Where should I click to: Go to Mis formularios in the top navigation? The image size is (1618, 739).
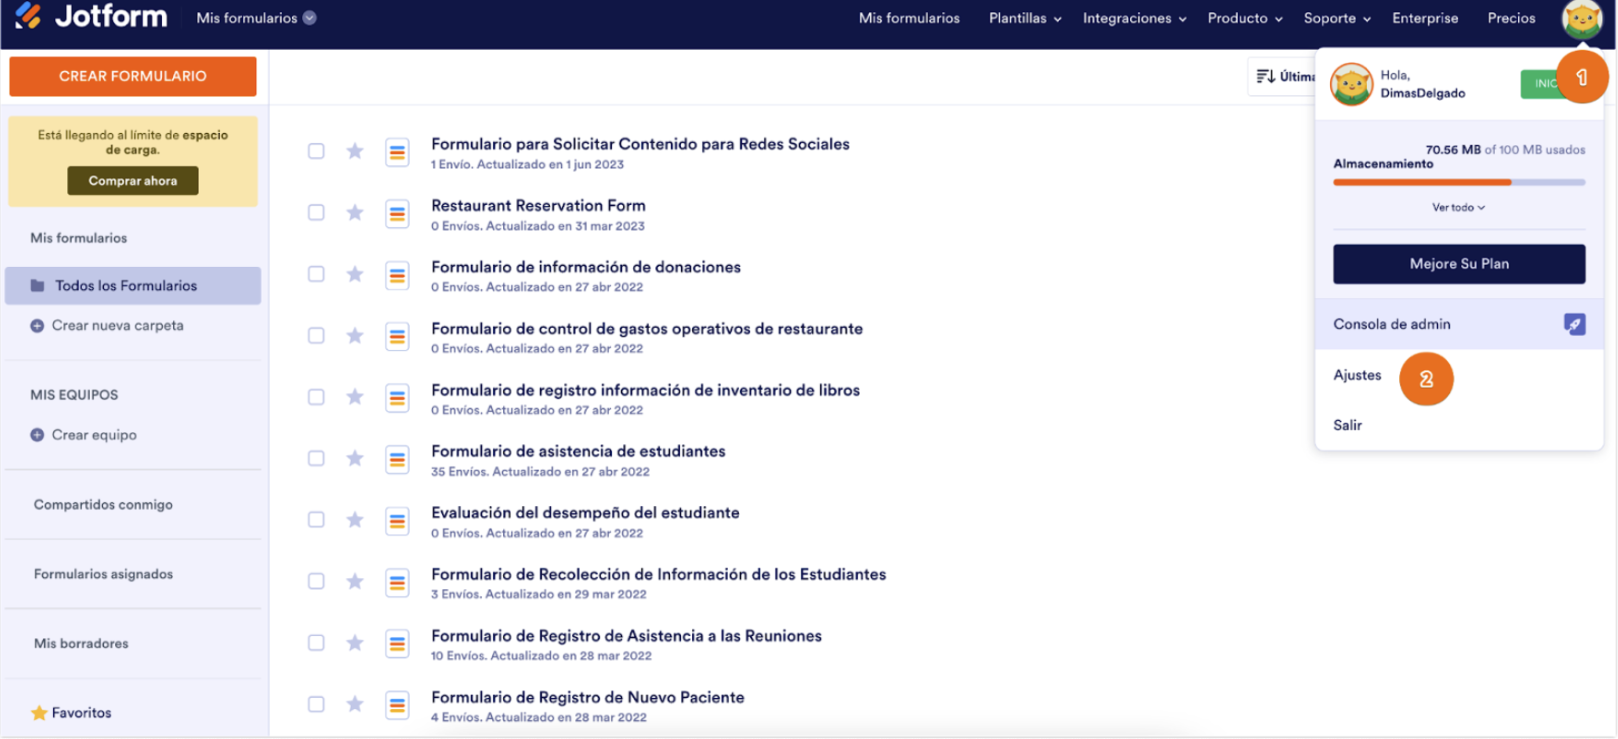coord(909,18)
